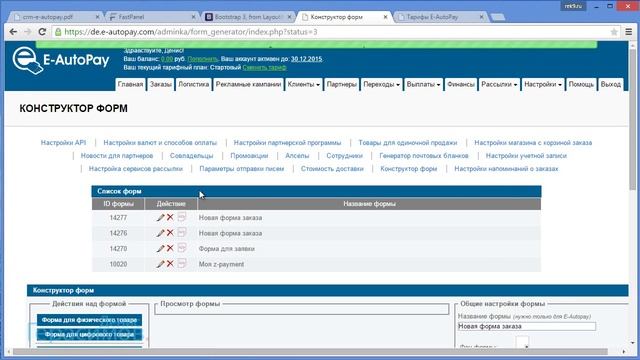640x360 pixels.
Task: Edit form 14270 with the pencil icon
Action: click(160, 249)
